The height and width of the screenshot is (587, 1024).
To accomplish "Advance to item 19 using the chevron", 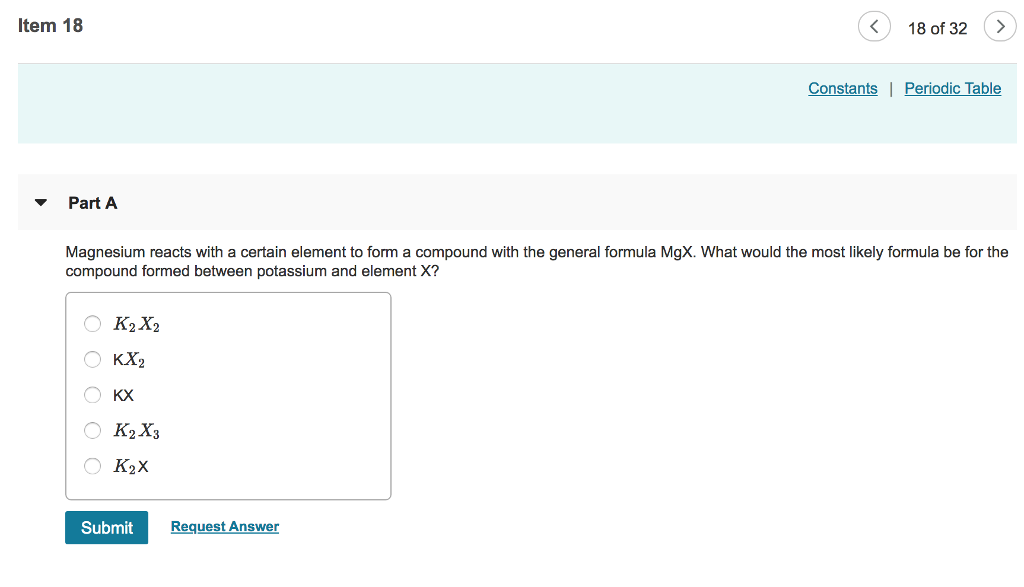I will click(1000, 27).
